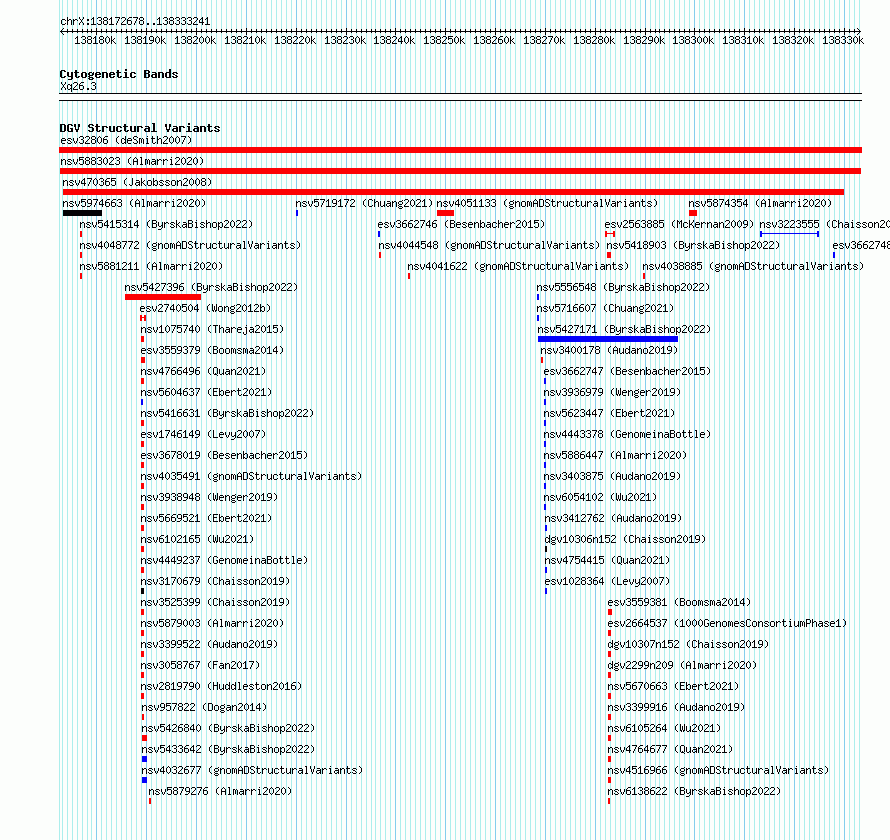The height and width of the screenshot is (840, 890).
Task: Click the red bar under nsv4051133
Action: 446,213
